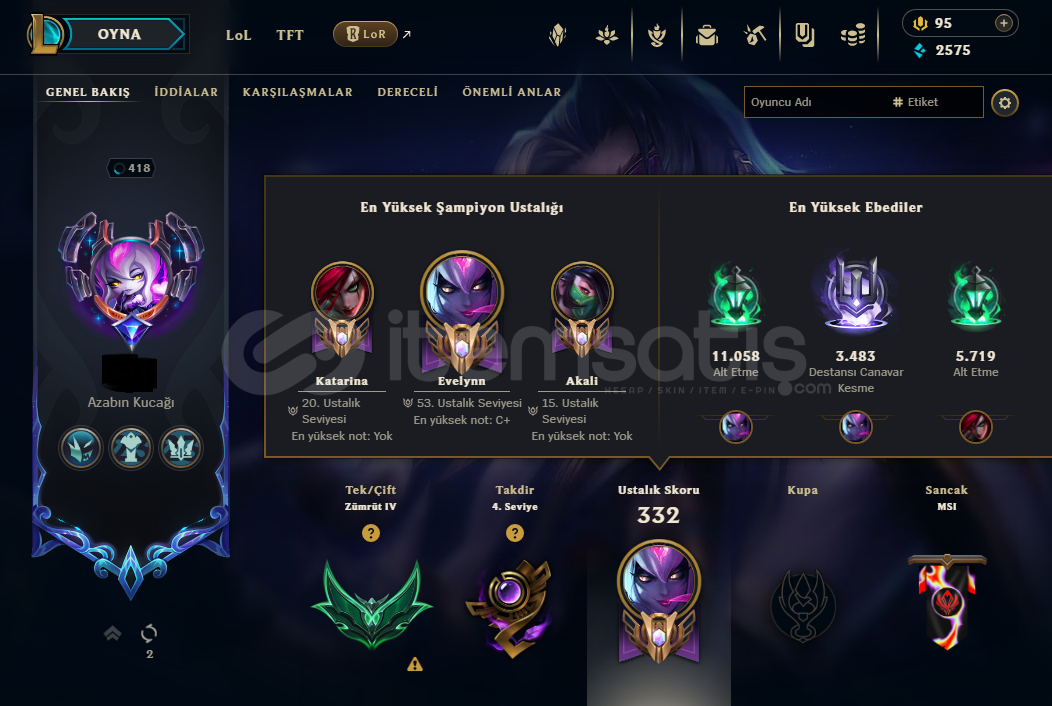Viewport: 1052px width, 706px height.
Task: Open the Clash trophy icon in navbar
Action: tap(657, 34)
